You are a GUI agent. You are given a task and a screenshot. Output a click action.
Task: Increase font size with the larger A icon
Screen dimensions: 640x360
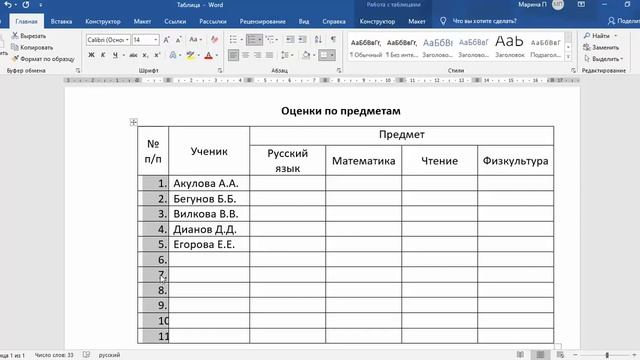tap(166, 40)
